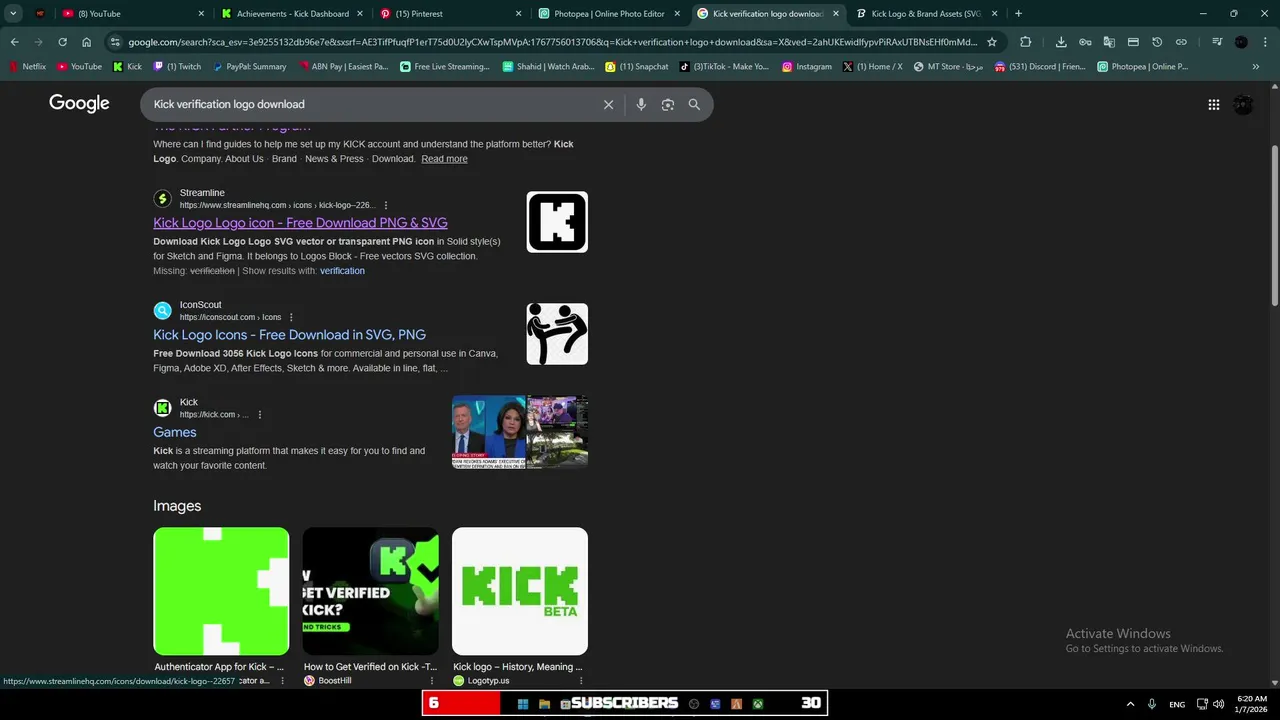The width and height of the screenshot is (1280, 720).
Task: Go back to previous page
Action: point(14,42)
